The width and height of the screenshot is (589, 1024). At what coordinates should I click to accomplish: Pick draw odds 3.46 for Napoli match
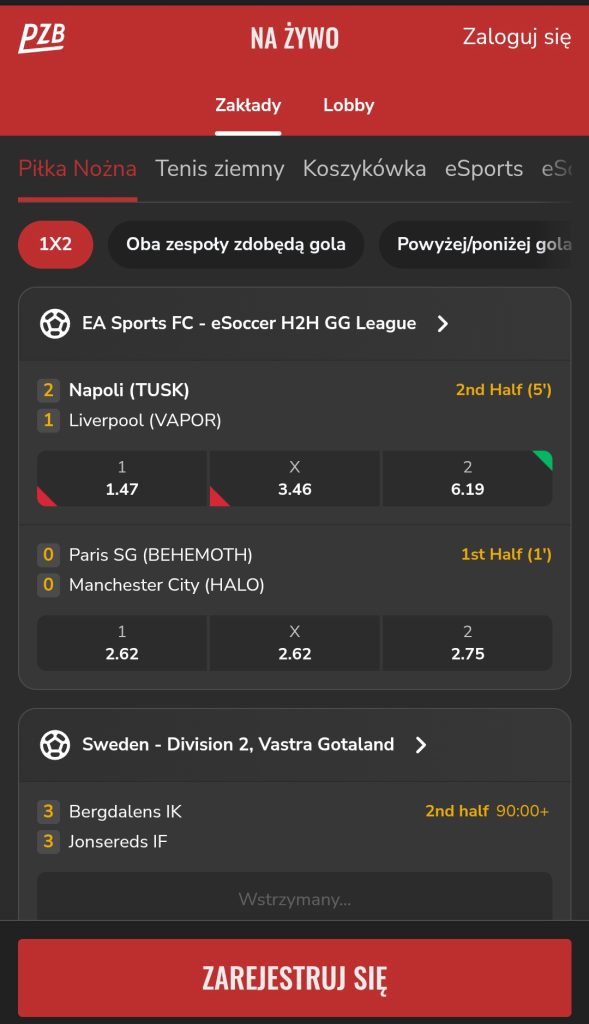(x=294, y=479)
